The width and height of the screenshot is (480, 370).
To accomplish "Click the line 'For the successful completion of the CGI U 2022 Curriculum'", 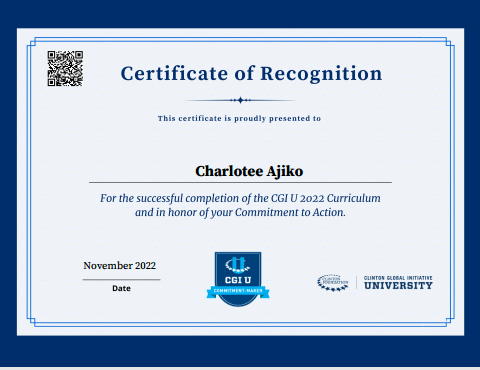I will (x=240, y=198).
